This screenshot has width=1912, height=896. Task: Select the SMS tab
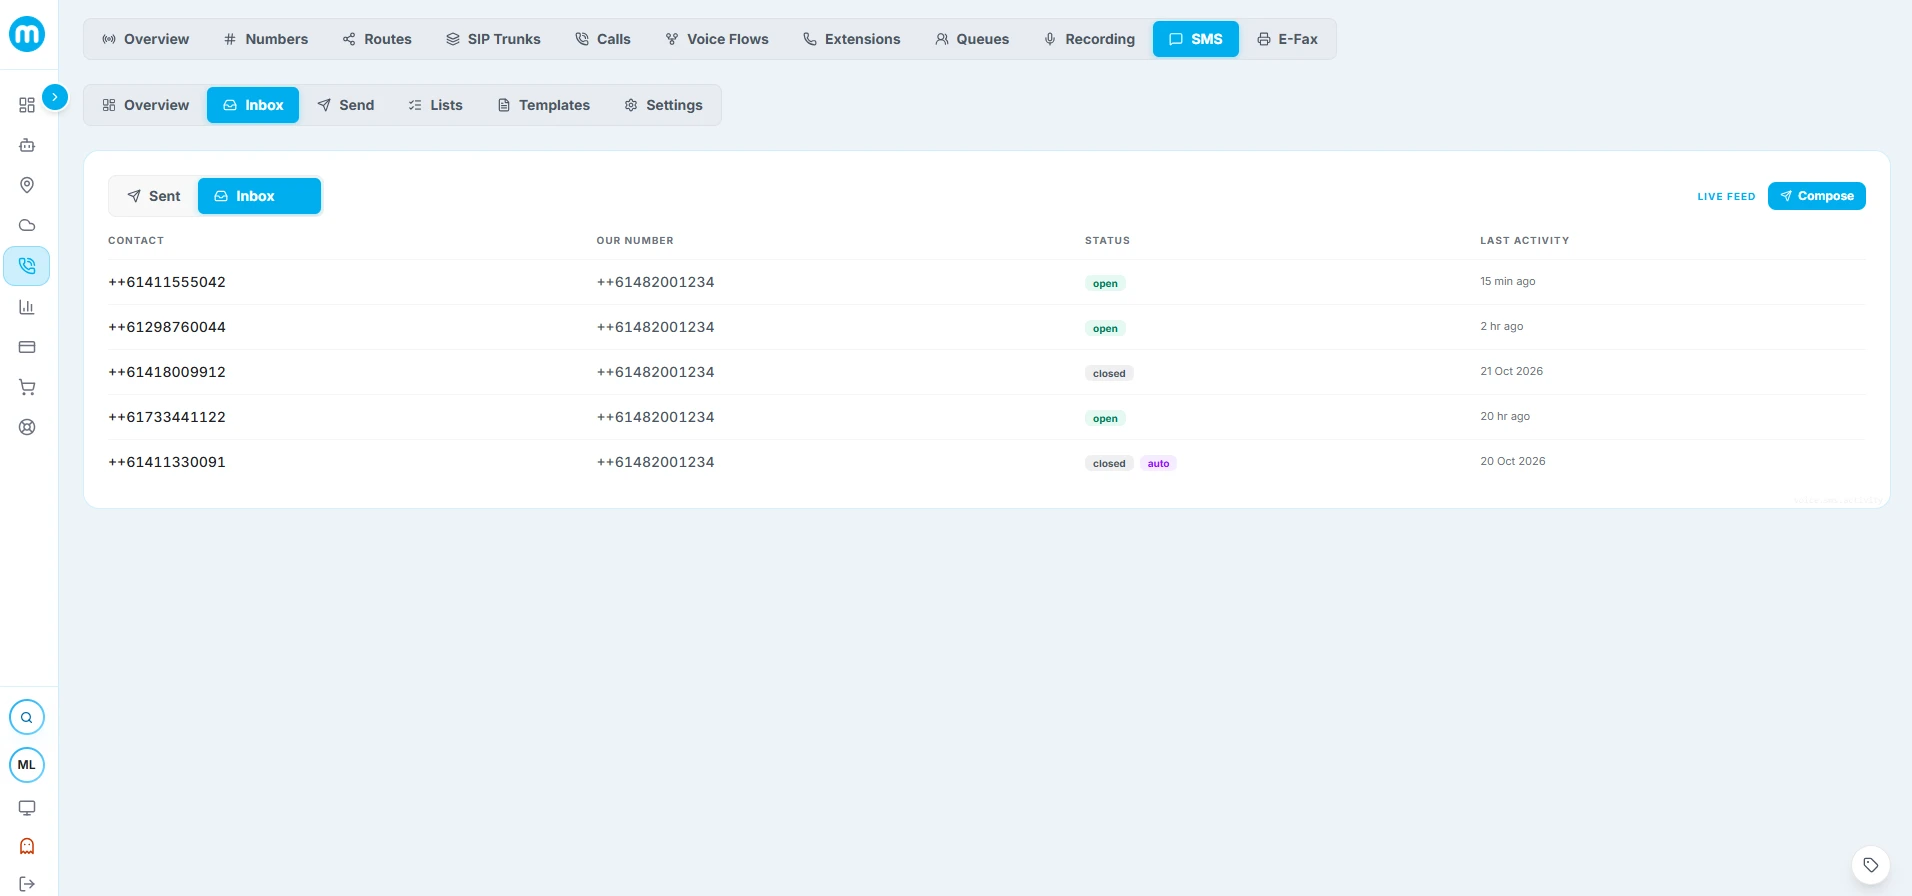tap(1196, 39)
